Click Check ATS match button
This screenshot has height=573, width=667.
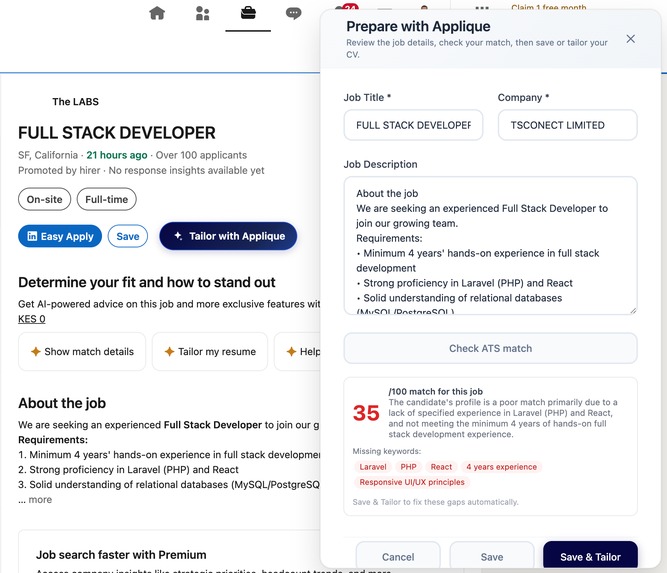[x=490, y=348]
